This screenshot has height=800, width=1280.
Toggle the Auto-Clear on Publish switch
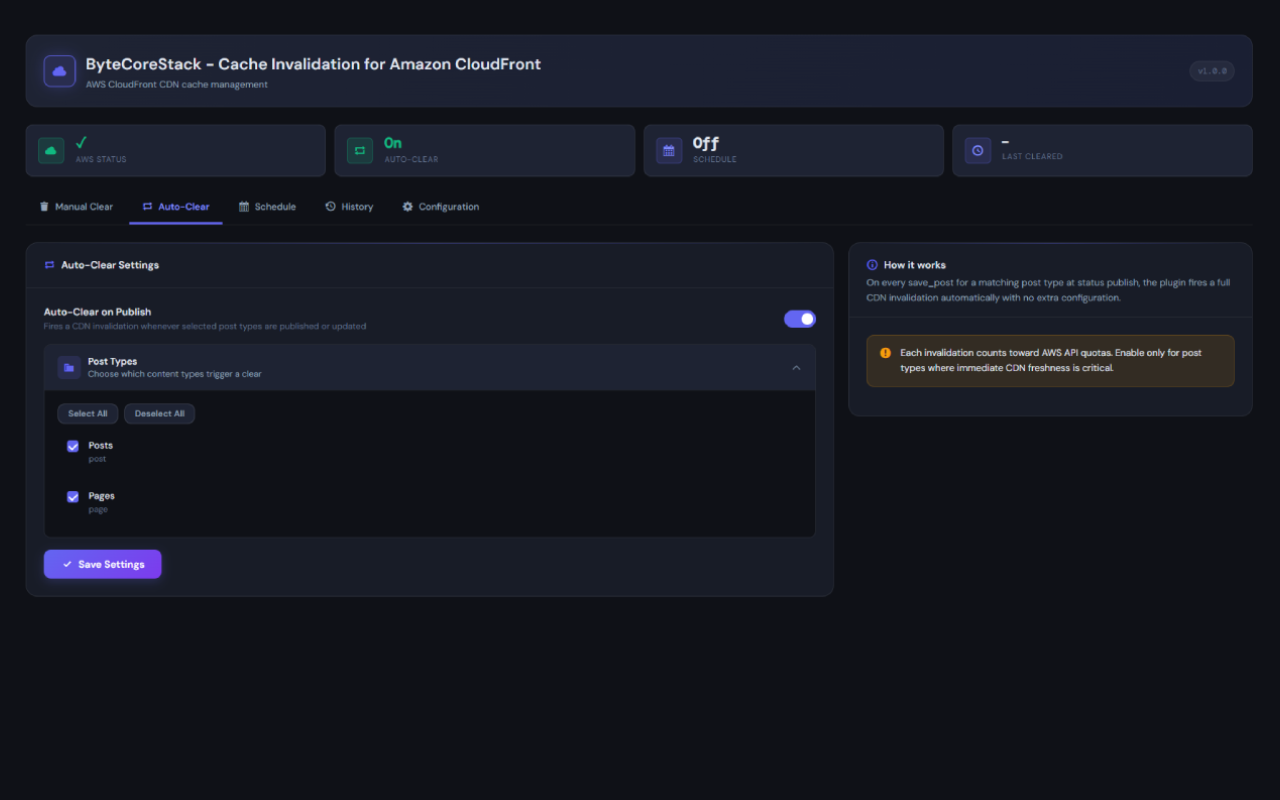tap(800, 319)
